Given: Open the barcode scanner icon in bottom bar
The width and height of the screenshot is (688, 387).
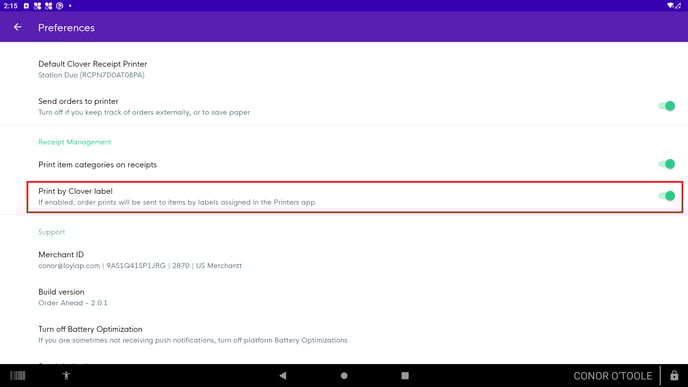Looking at the screenshot, I should [18, 376].
